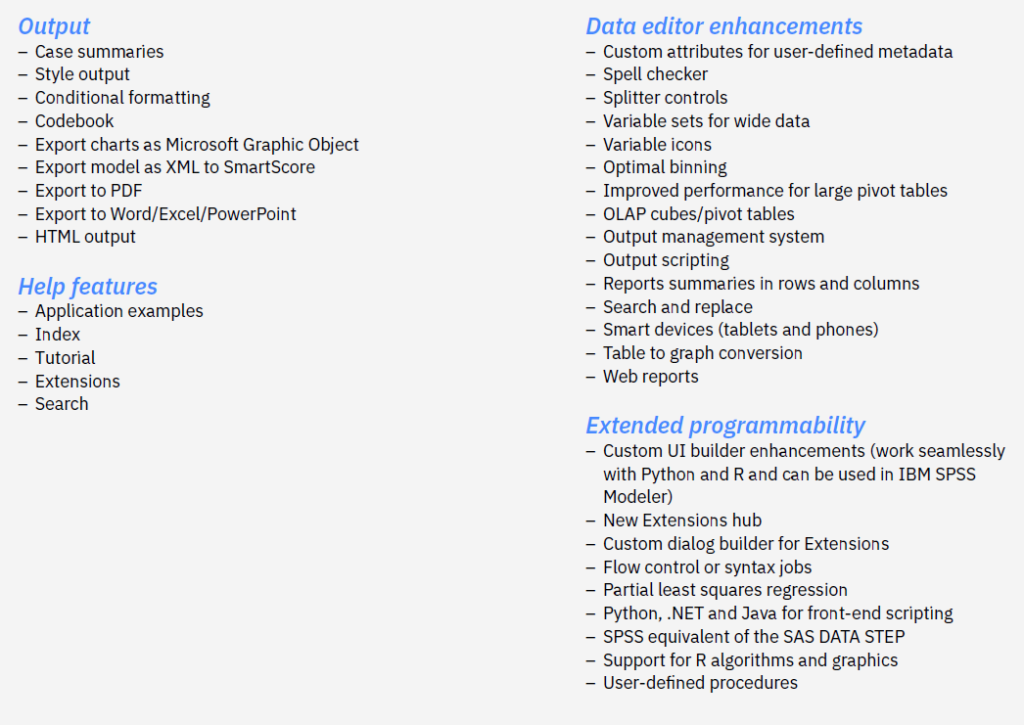This screenshot has height=725, width=1024.
Task: Click the "Extended programmability" heading
Action: point(725,425)
